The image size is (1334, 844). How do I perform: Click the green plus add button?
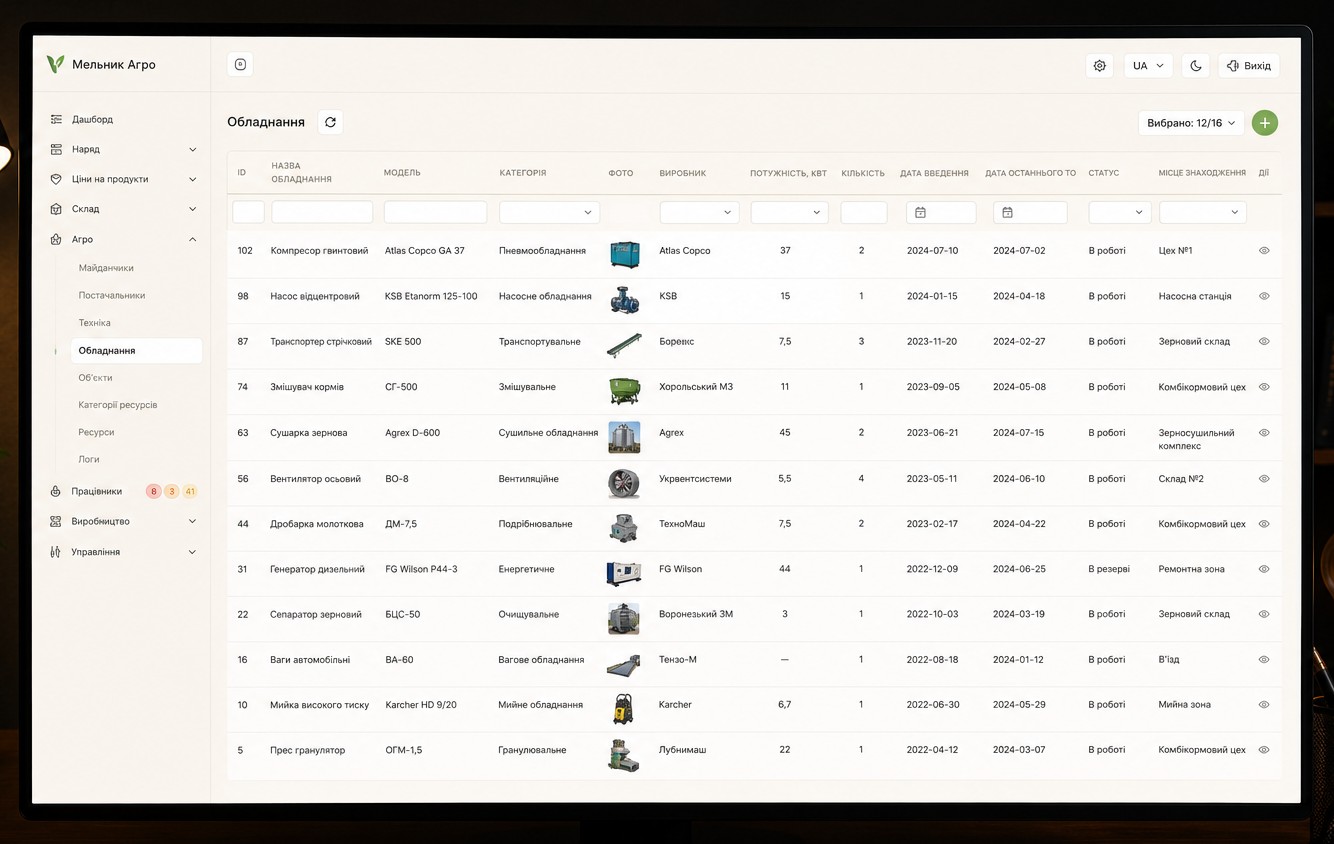click(x=1265, y=123)
